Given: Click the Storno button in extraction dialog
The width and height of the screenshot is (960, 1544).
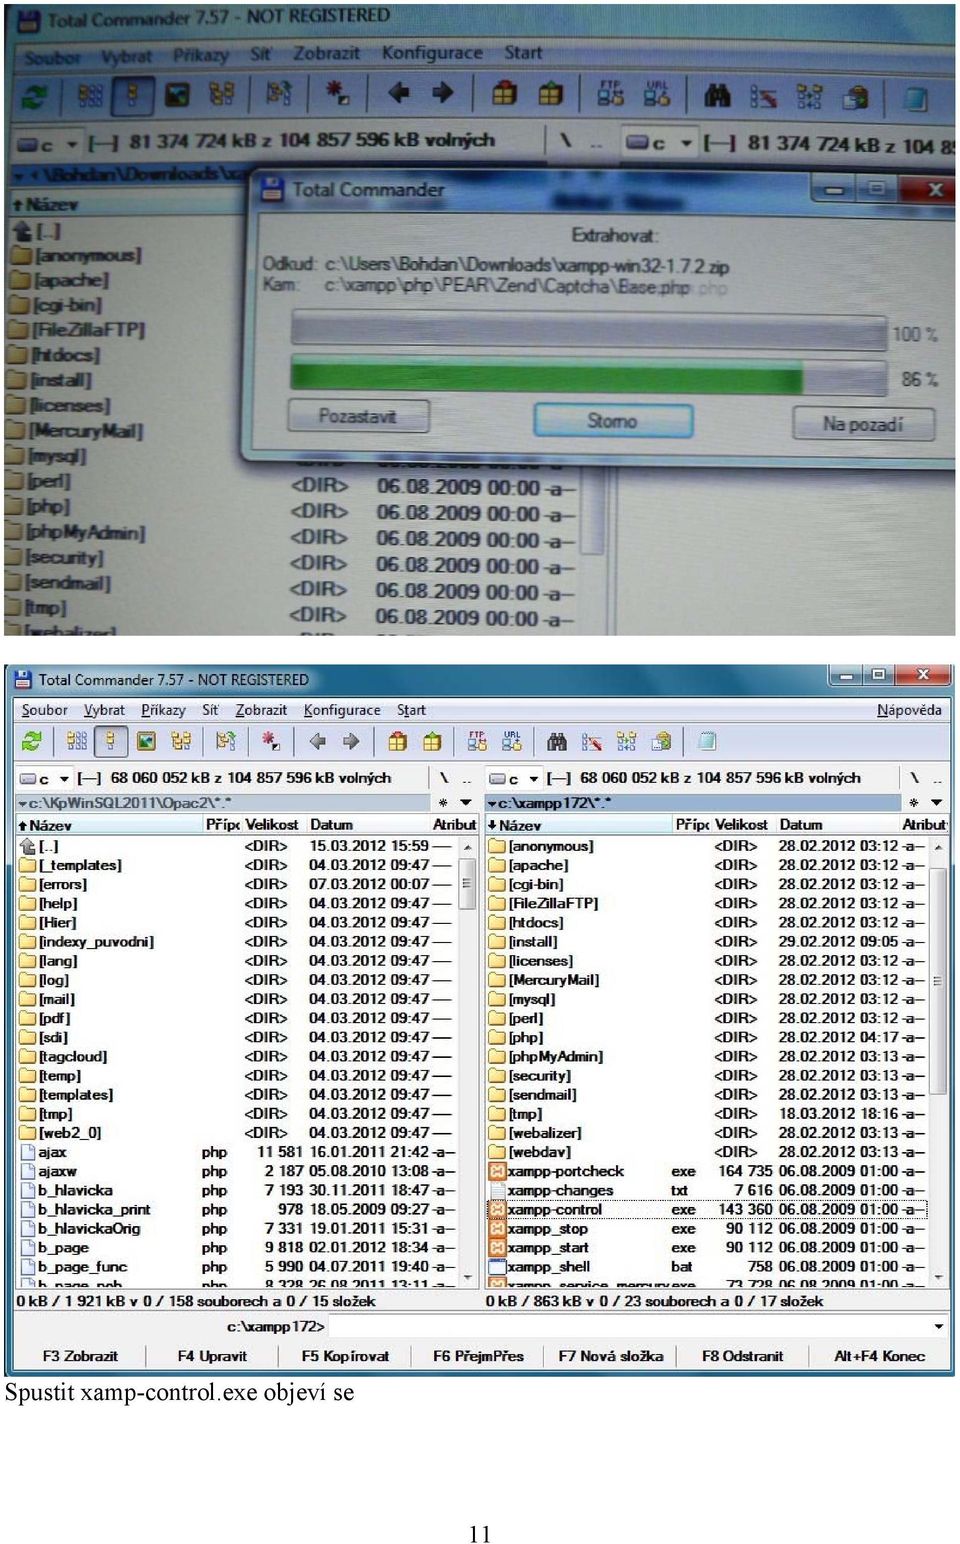Looking at the screenshot, I should (612, 421).
